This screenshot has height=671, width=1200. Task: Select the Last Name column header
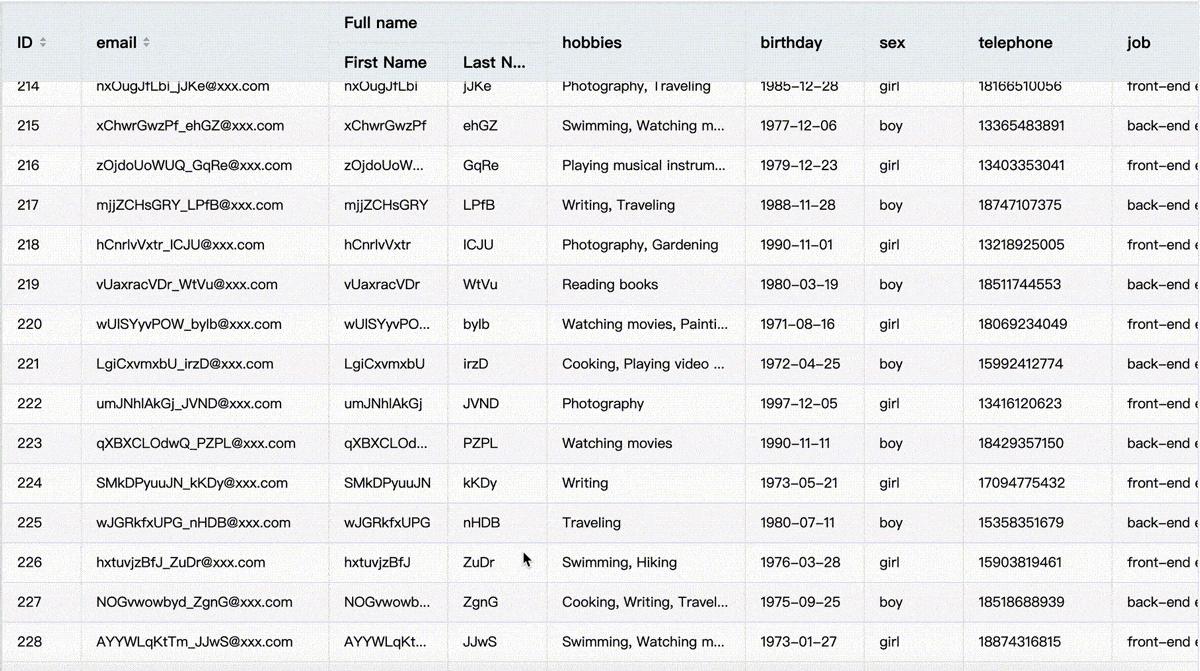click(x=494, y=62)
